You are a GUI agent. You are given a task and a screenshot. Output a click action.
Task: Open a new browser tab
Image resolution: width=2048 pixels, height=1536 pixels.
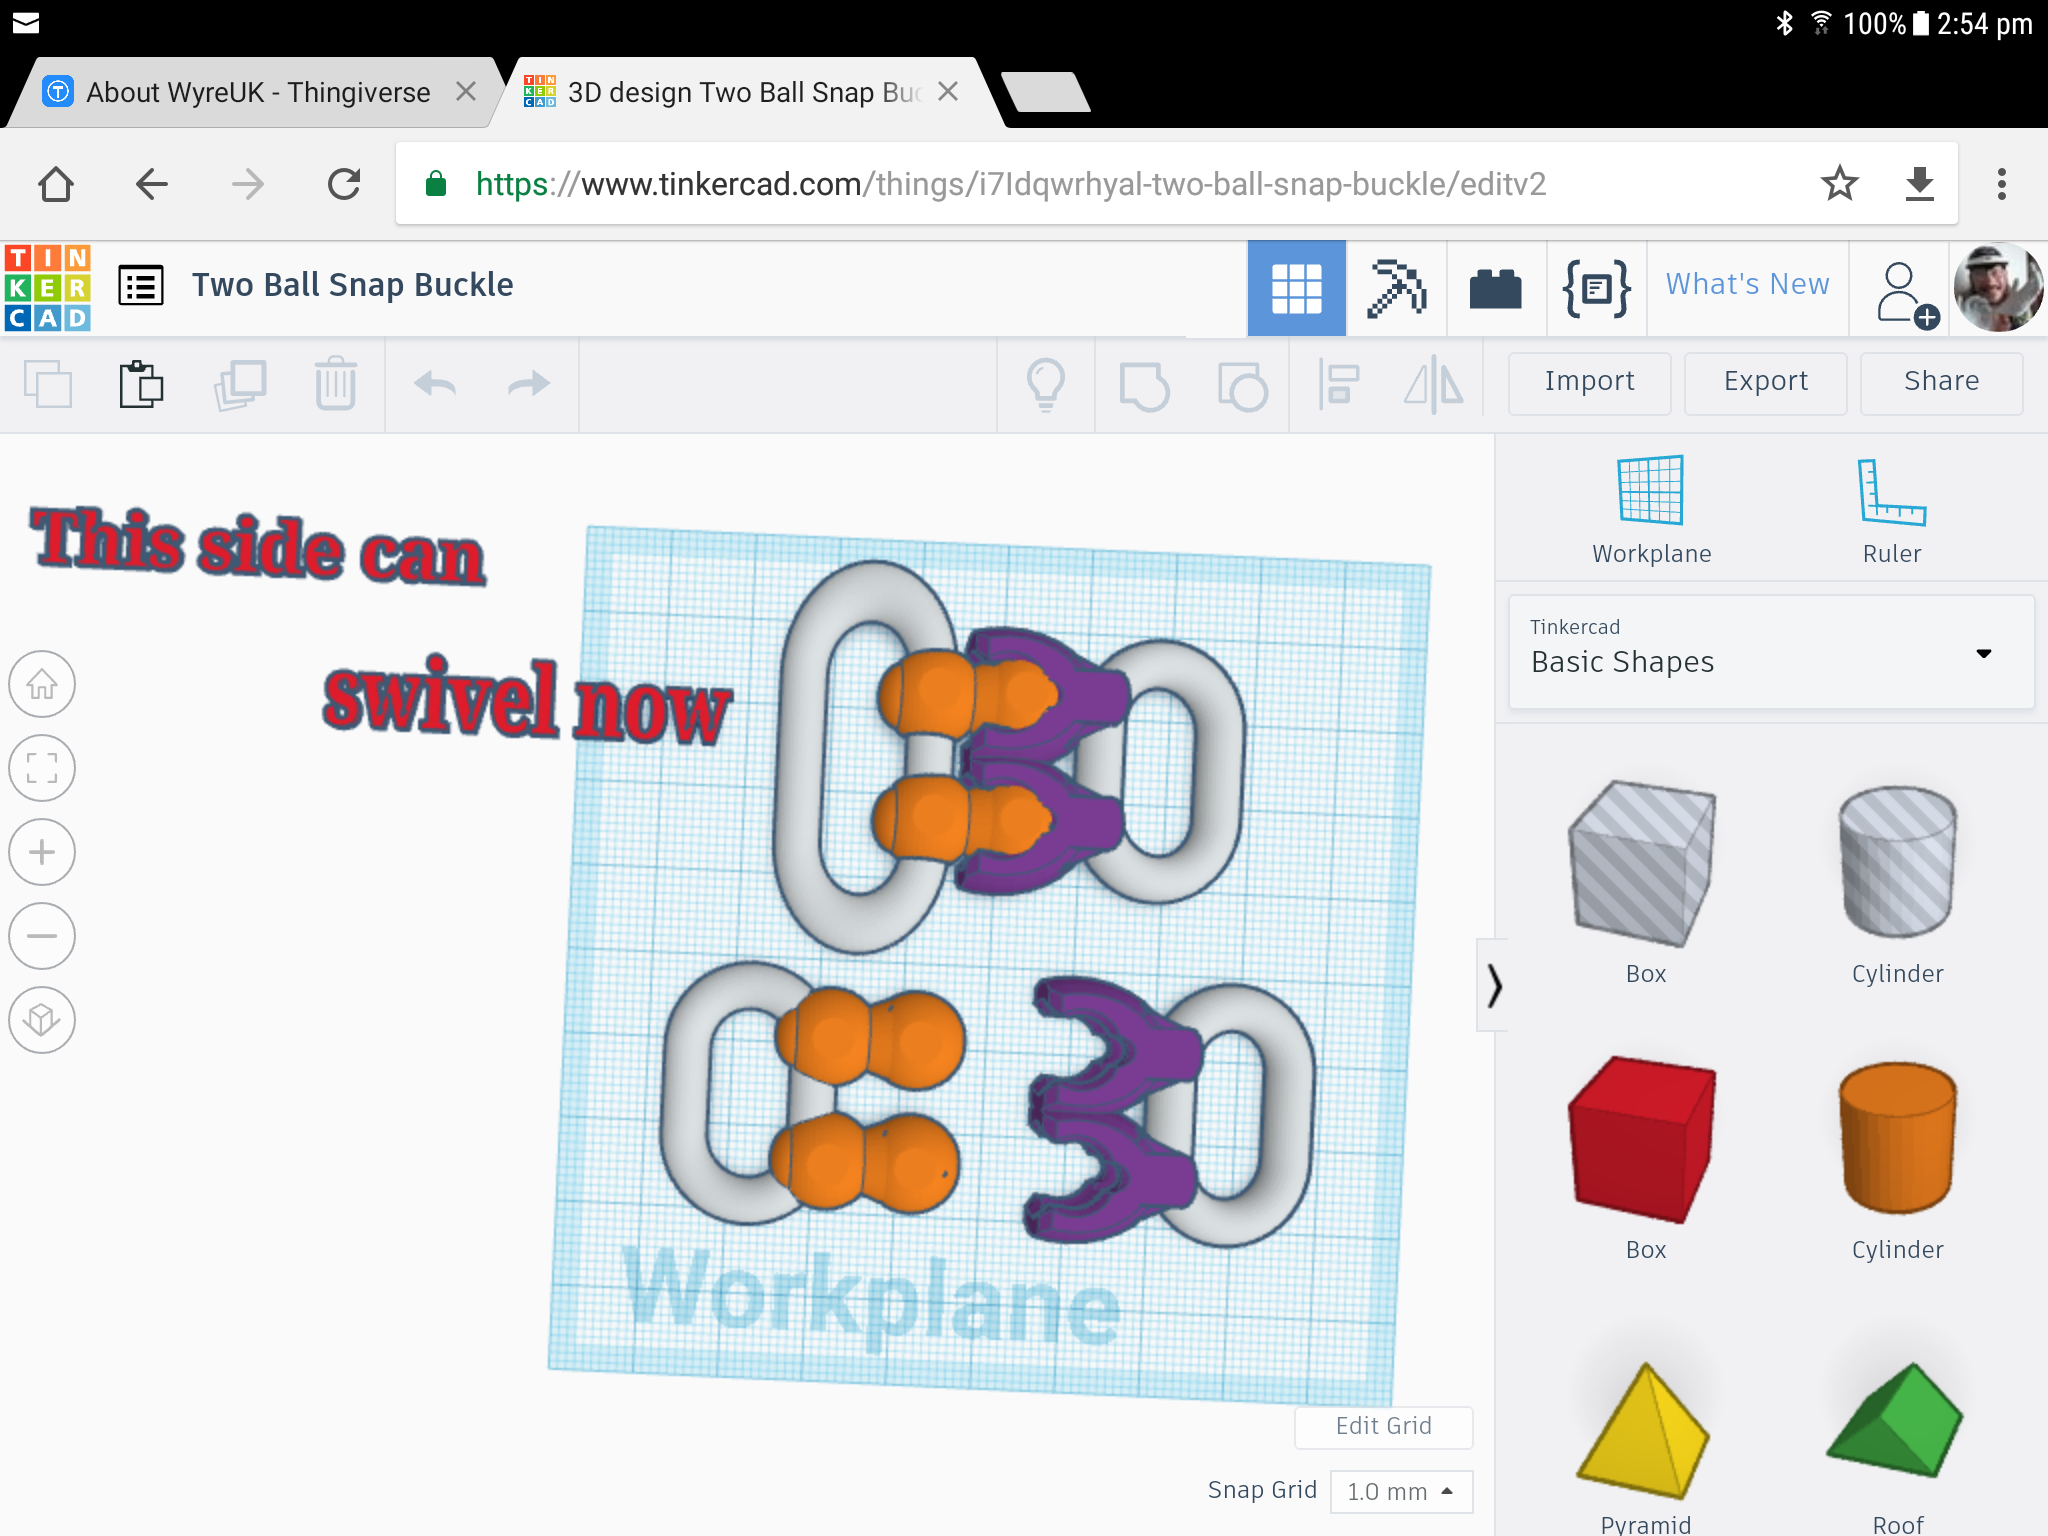[1045, 92]
